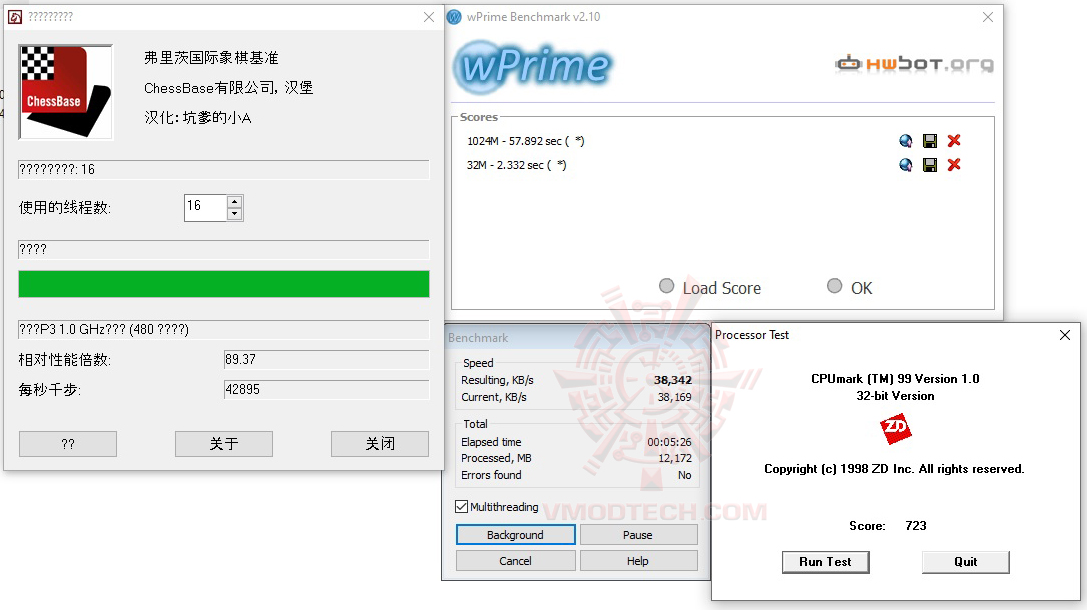Click the kilonodes per second field 42895

(327, 390)
